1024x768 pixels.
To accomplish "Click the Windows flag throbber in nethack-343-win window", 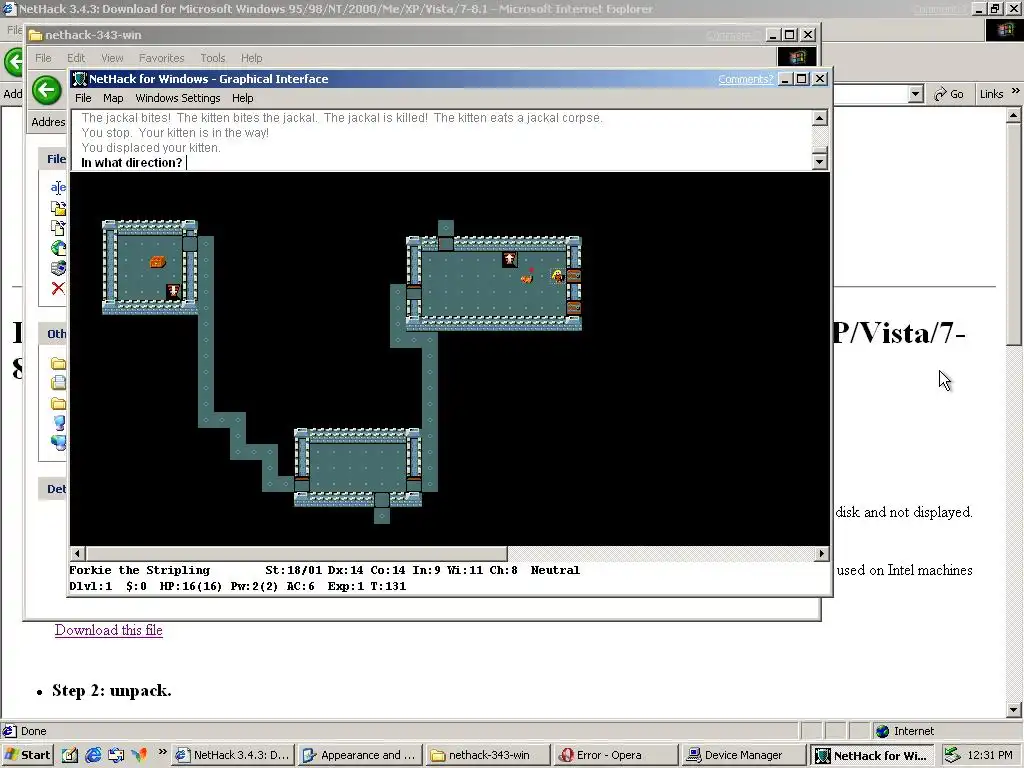I will coord(796,57).
